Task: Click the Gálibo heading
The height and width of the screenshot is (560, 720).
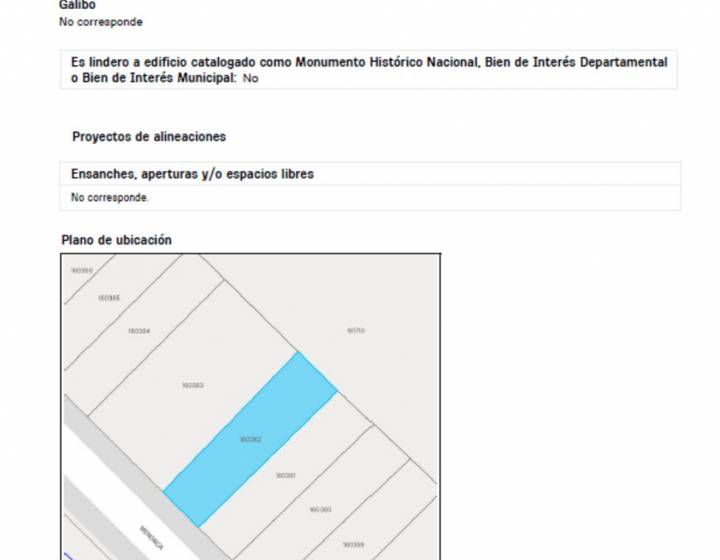Action: click(x=77, y=5)
